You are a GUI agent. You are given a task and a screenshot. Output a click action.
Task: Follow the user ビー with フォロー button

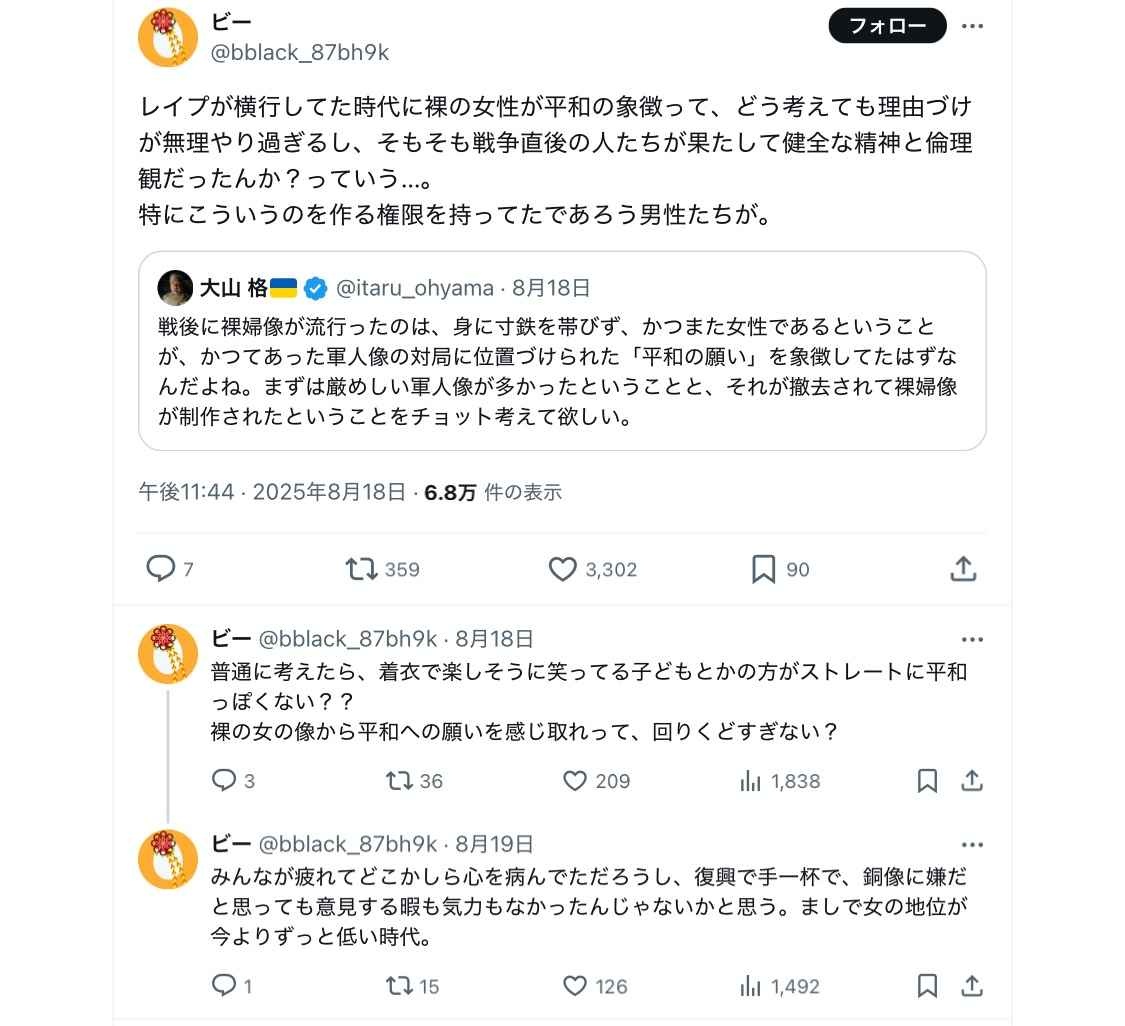(x=888, y=26)
